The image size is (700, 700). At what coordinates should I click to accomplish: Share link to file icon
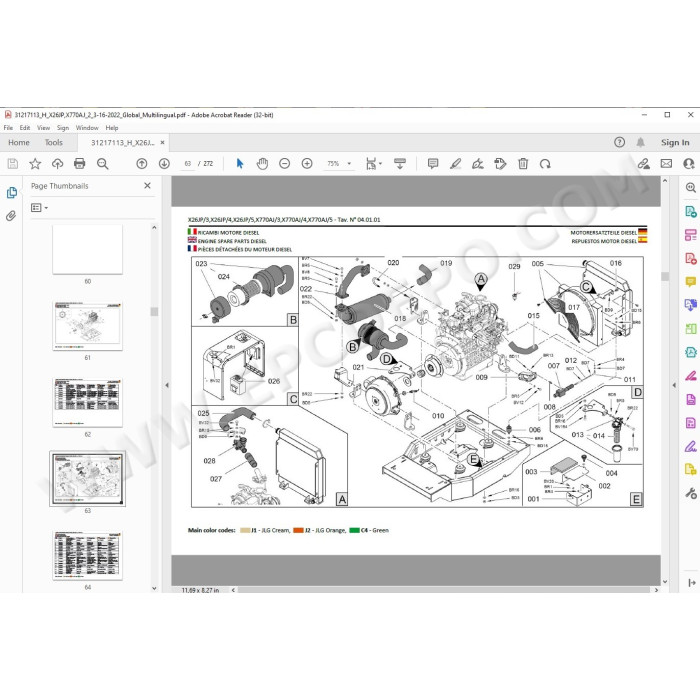coord(643,164)
